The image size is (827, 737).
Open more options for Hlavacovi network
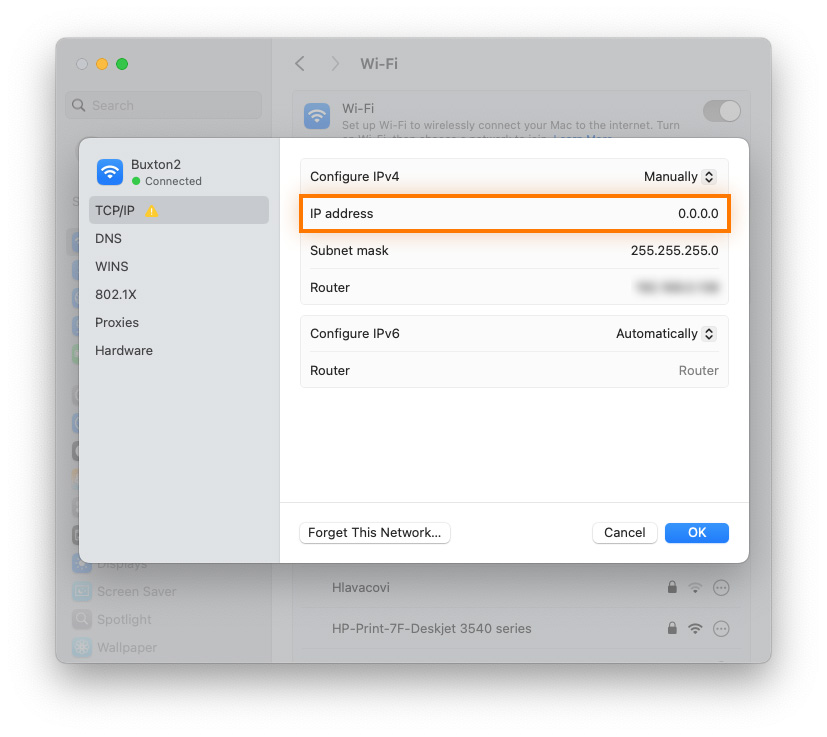[721, 587]
